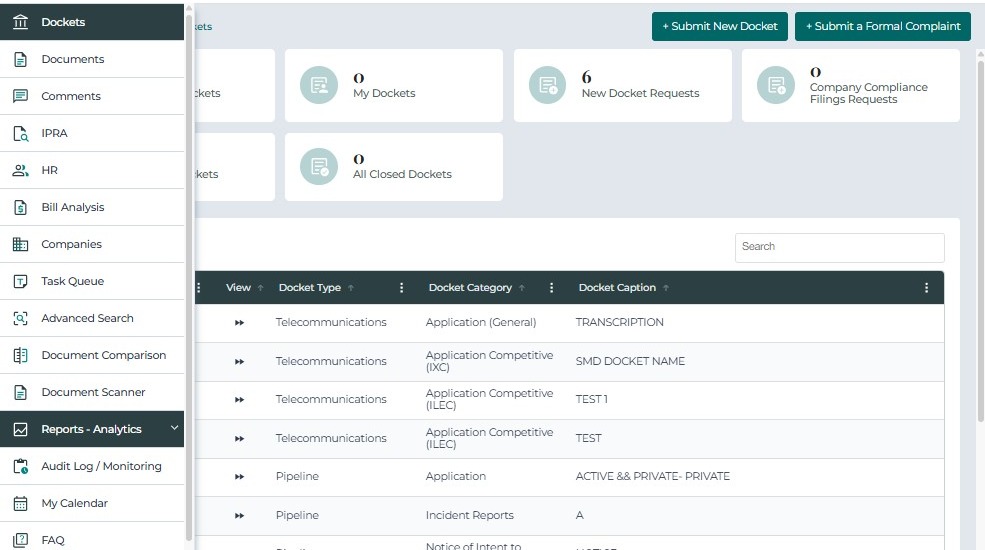
Task: Open Docket Caption column options menu
Action: coord(927,288)
